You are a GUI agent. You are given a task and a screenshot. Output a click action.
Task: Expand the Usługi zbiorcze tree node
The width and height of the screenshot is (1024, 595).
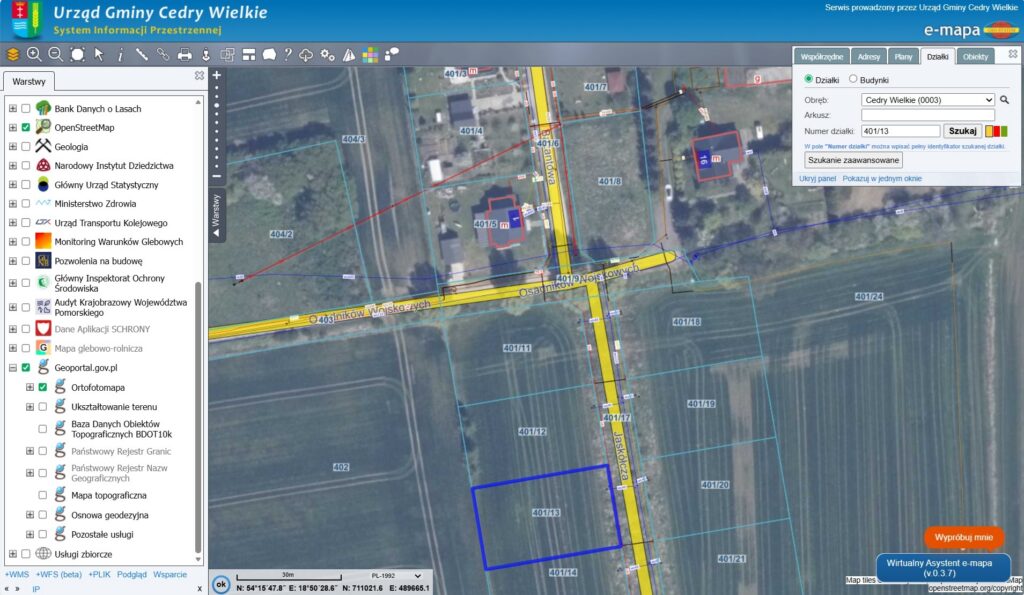pyautogui.click(x=12, y=554)
